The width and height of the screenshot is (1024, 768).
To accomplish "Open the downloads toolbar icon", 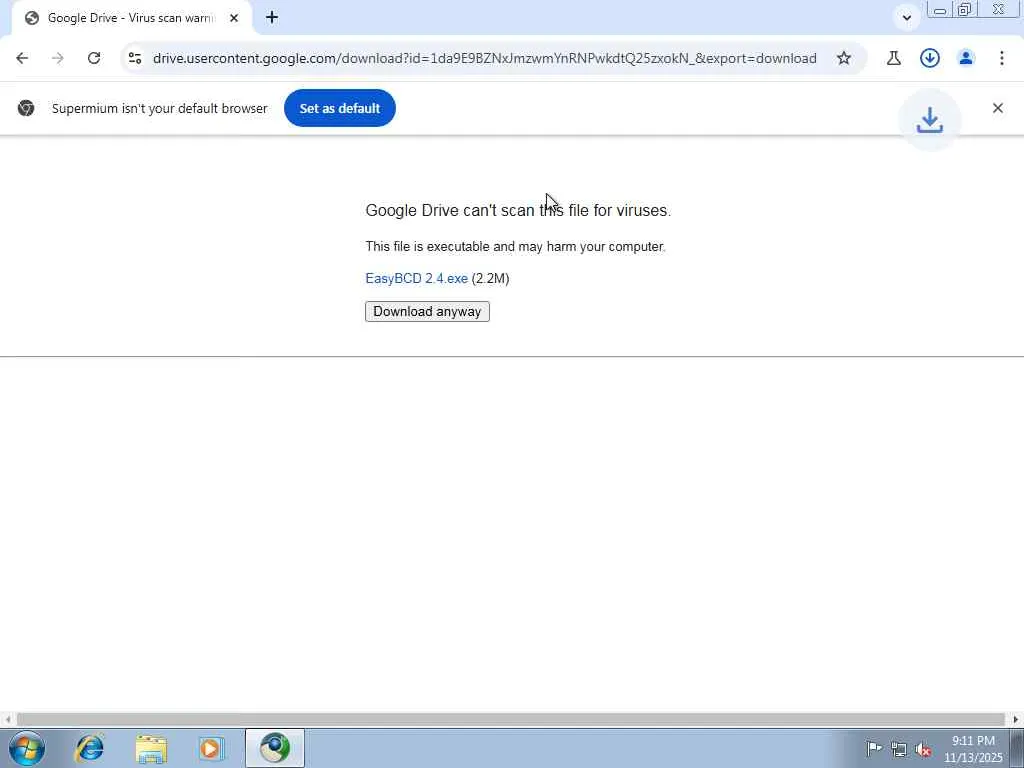I will (x=929, y=58).
